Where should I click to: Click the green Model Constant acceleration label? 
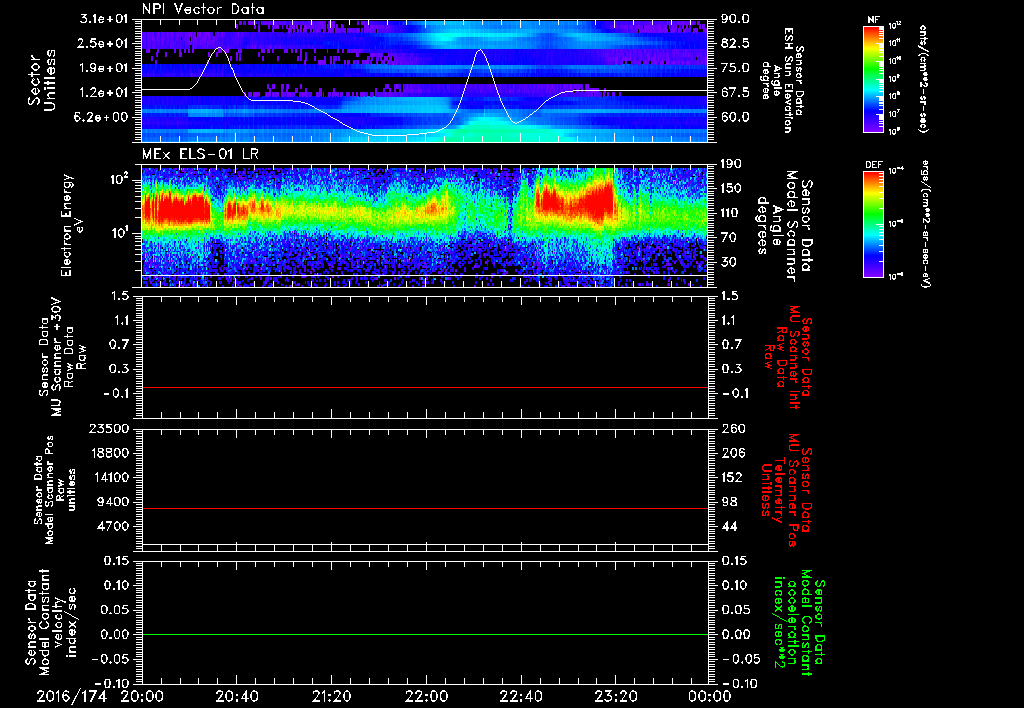799,624
